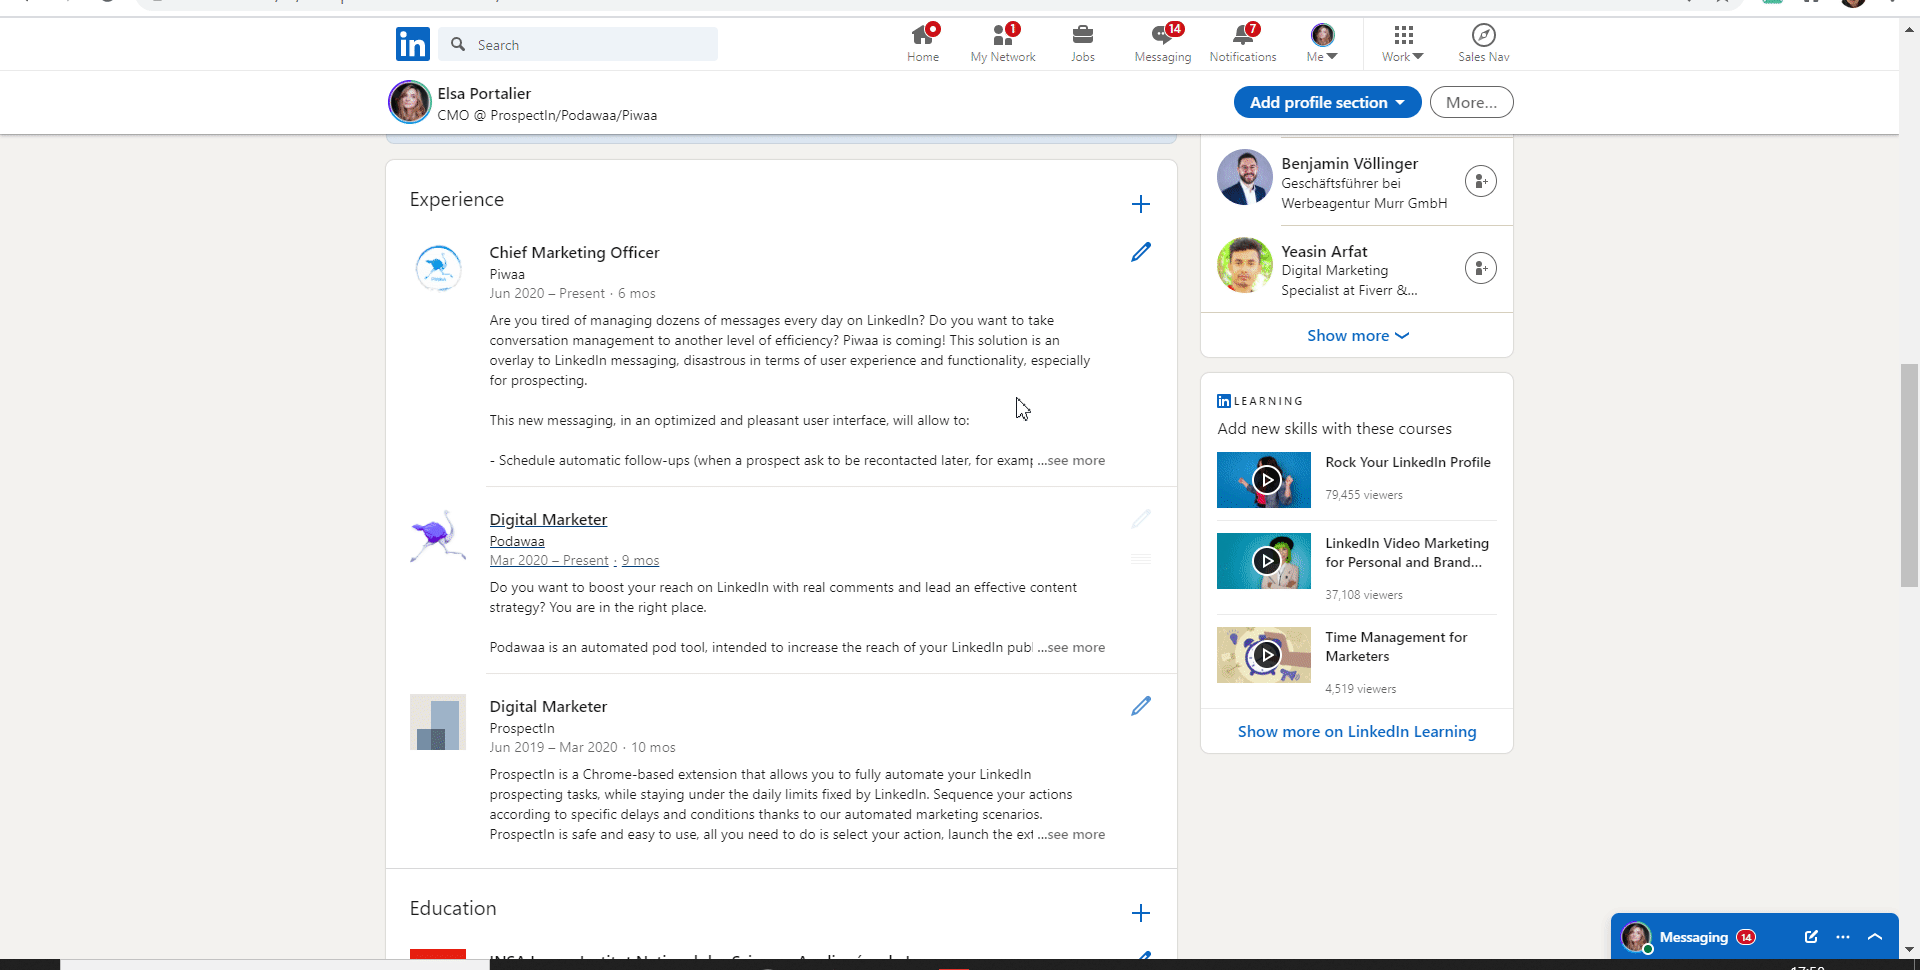
Task: Click 'Jun 2019 – Mar 2020 · 10 mos' text
Action: [x=582, y=748]
